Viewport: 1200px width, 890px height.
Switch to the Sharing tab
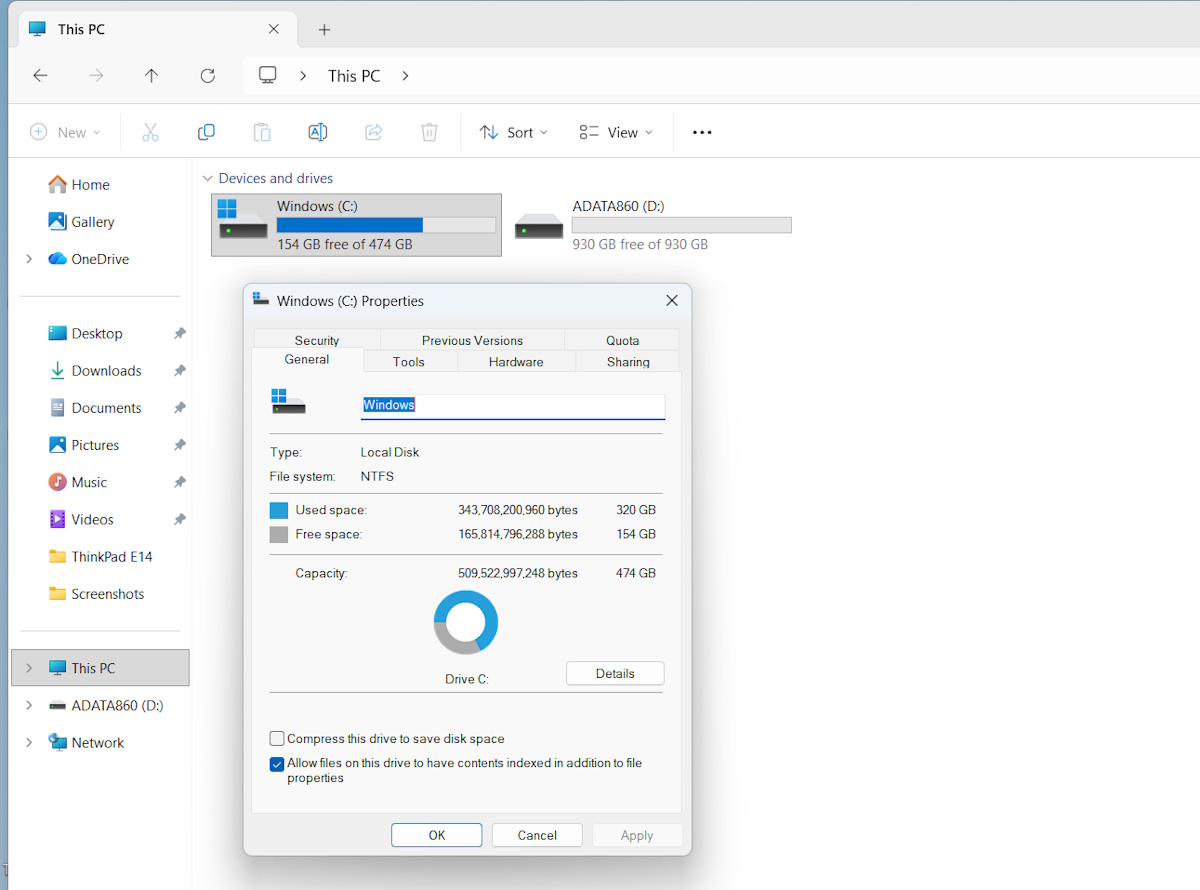pyautogui.click(x=628, y=362)
